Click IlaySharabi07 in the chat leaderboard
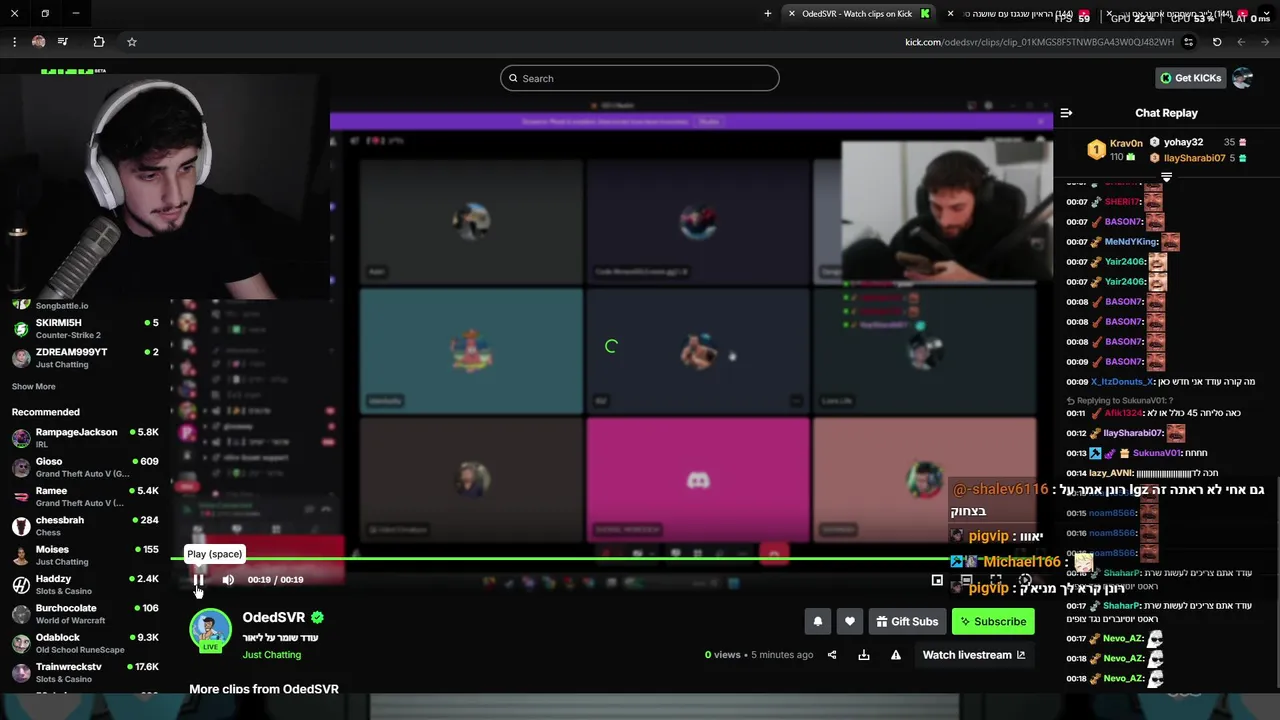Image resolution: width=1280 pixels, height=720 pixels. pos(1194,158)
